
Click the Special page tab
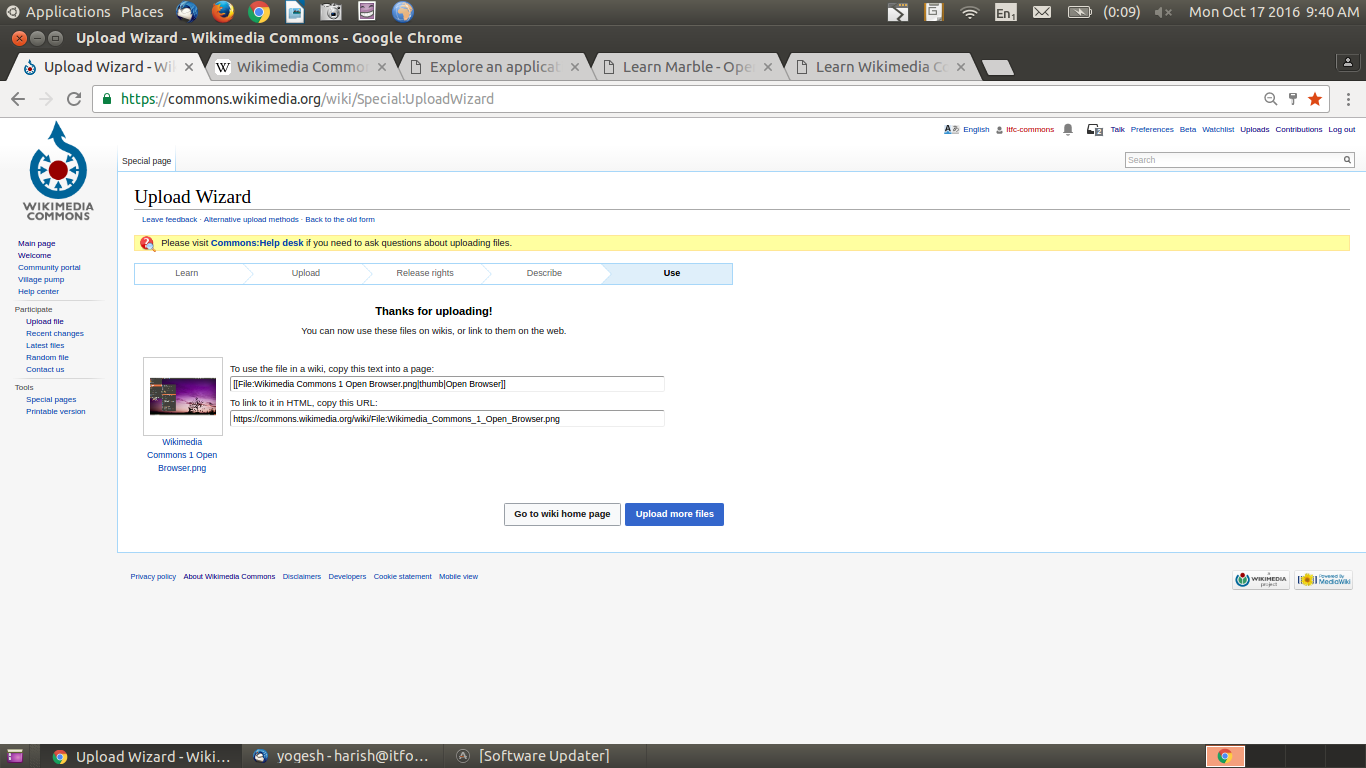147,161
